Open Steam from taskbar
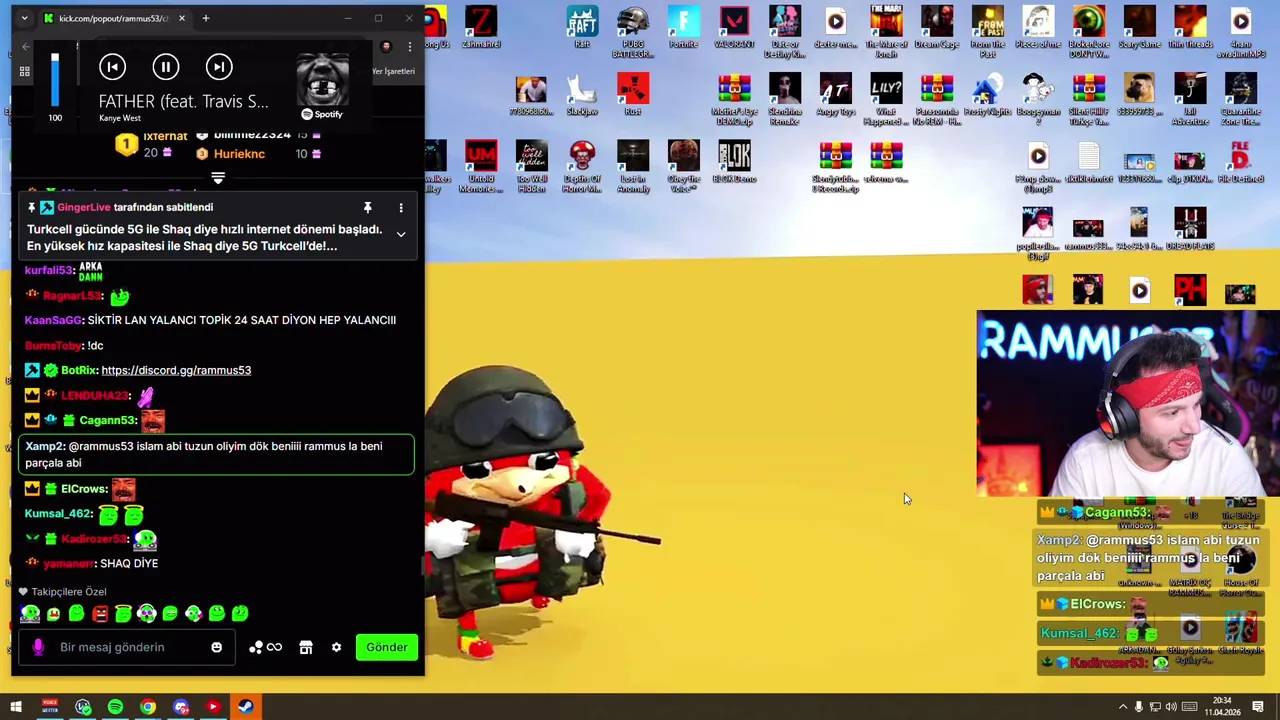1280x720 pixels. pyautogui.click(x=245, y=707)
